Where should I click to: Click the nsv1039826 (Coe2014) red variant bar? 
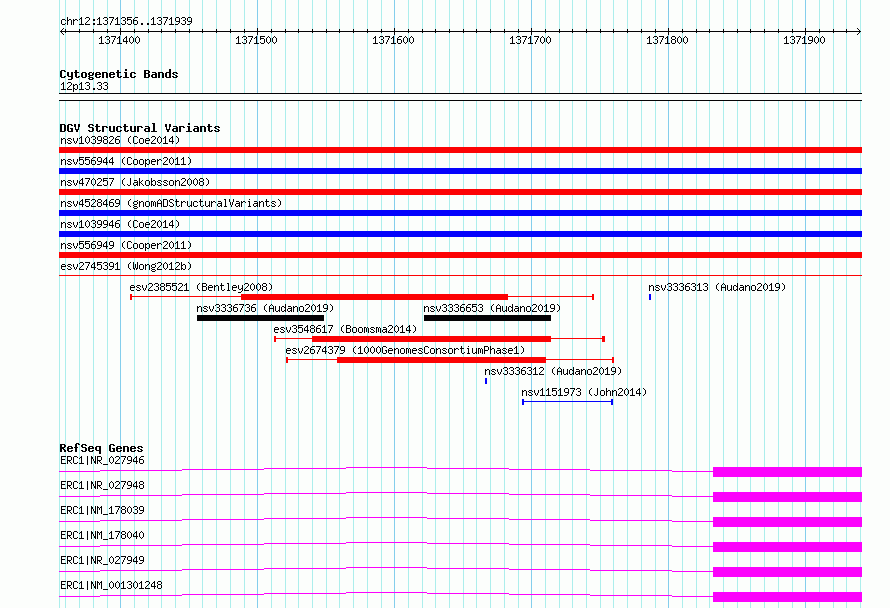tap(460, 150)
